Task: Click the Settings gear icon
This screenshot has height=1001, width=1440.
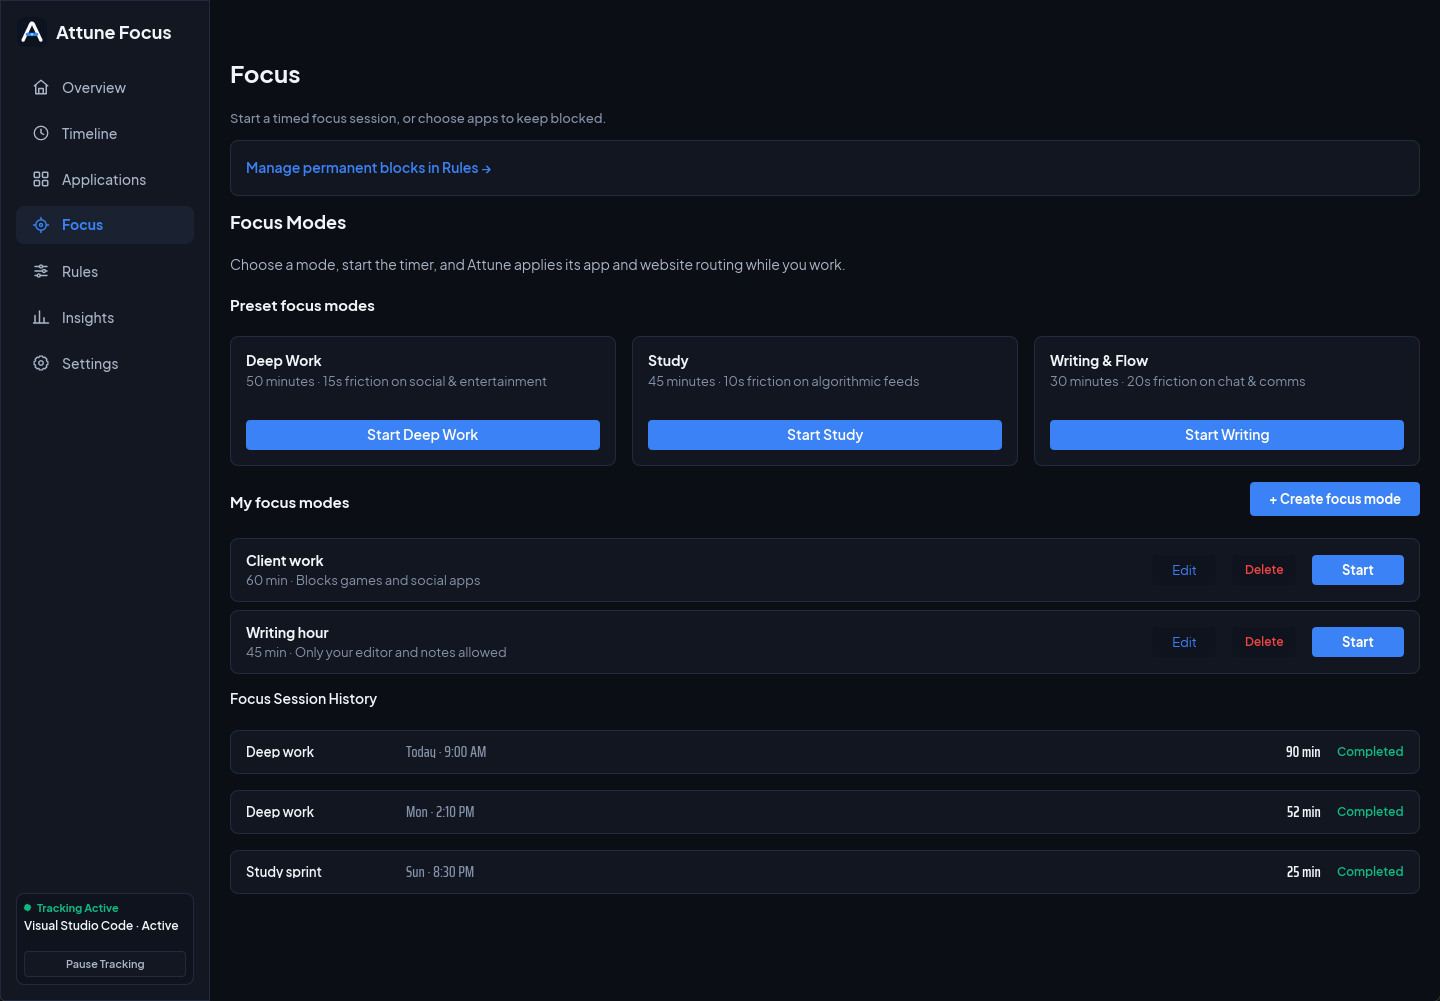Action: click(x=41, y=363)
